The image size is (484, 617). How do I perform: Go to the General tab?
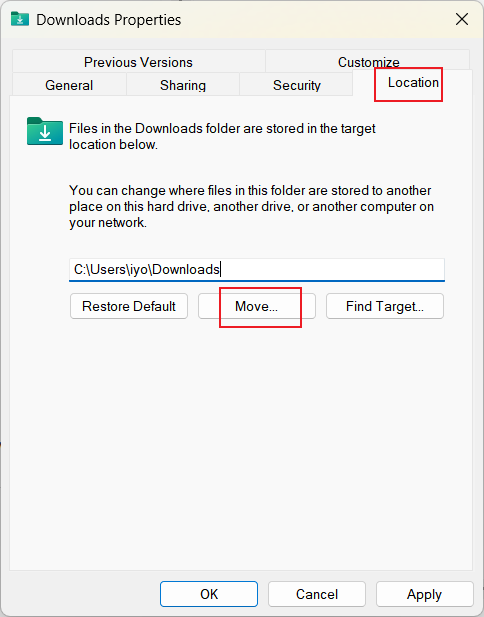tap(69, 85)
